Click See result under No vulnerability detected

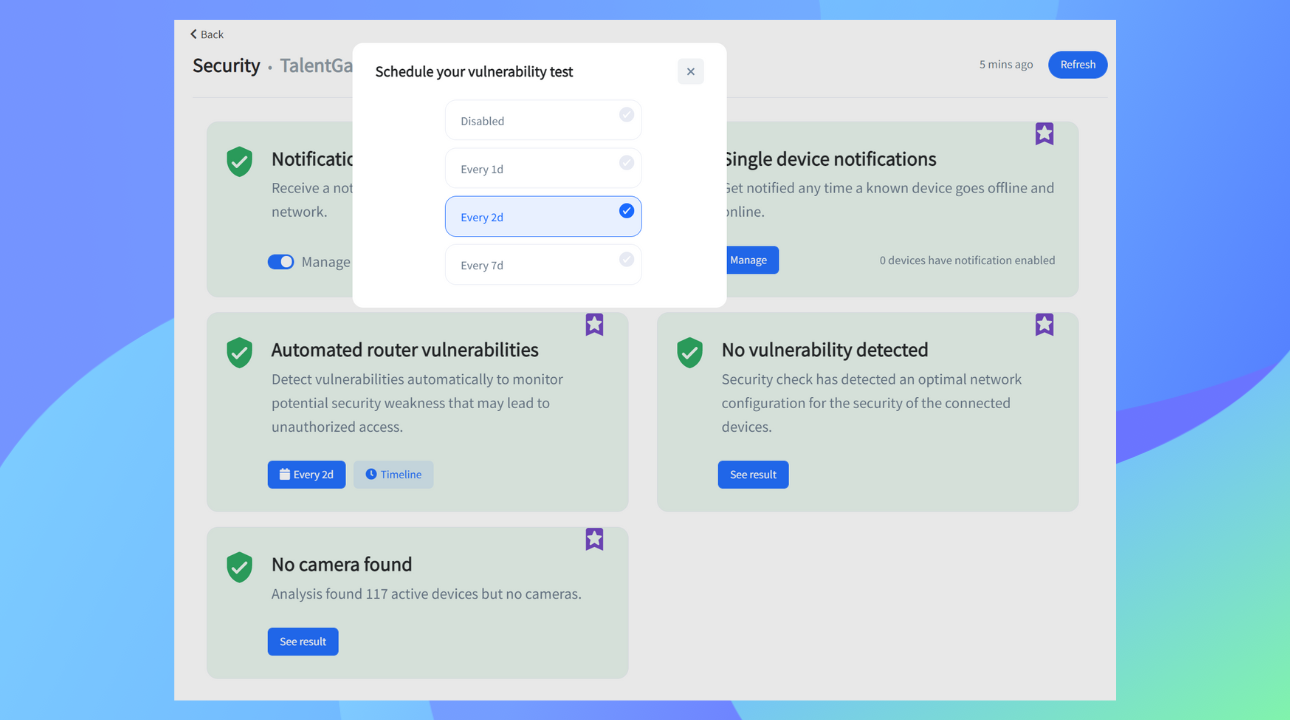click(753, 474)
